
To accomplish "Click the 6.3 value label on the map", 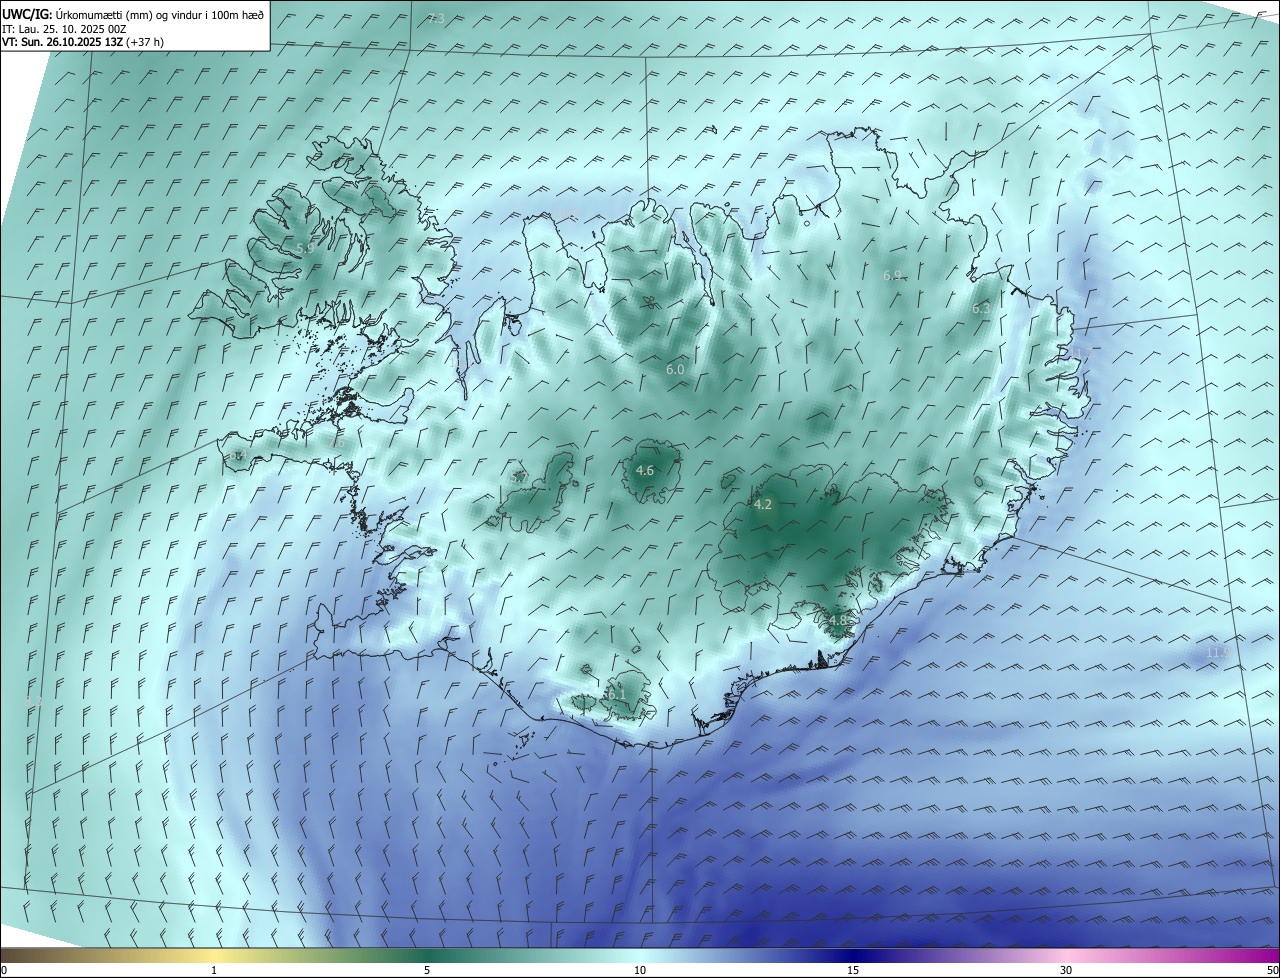I will pyautogui.click(x=981, y=310).
